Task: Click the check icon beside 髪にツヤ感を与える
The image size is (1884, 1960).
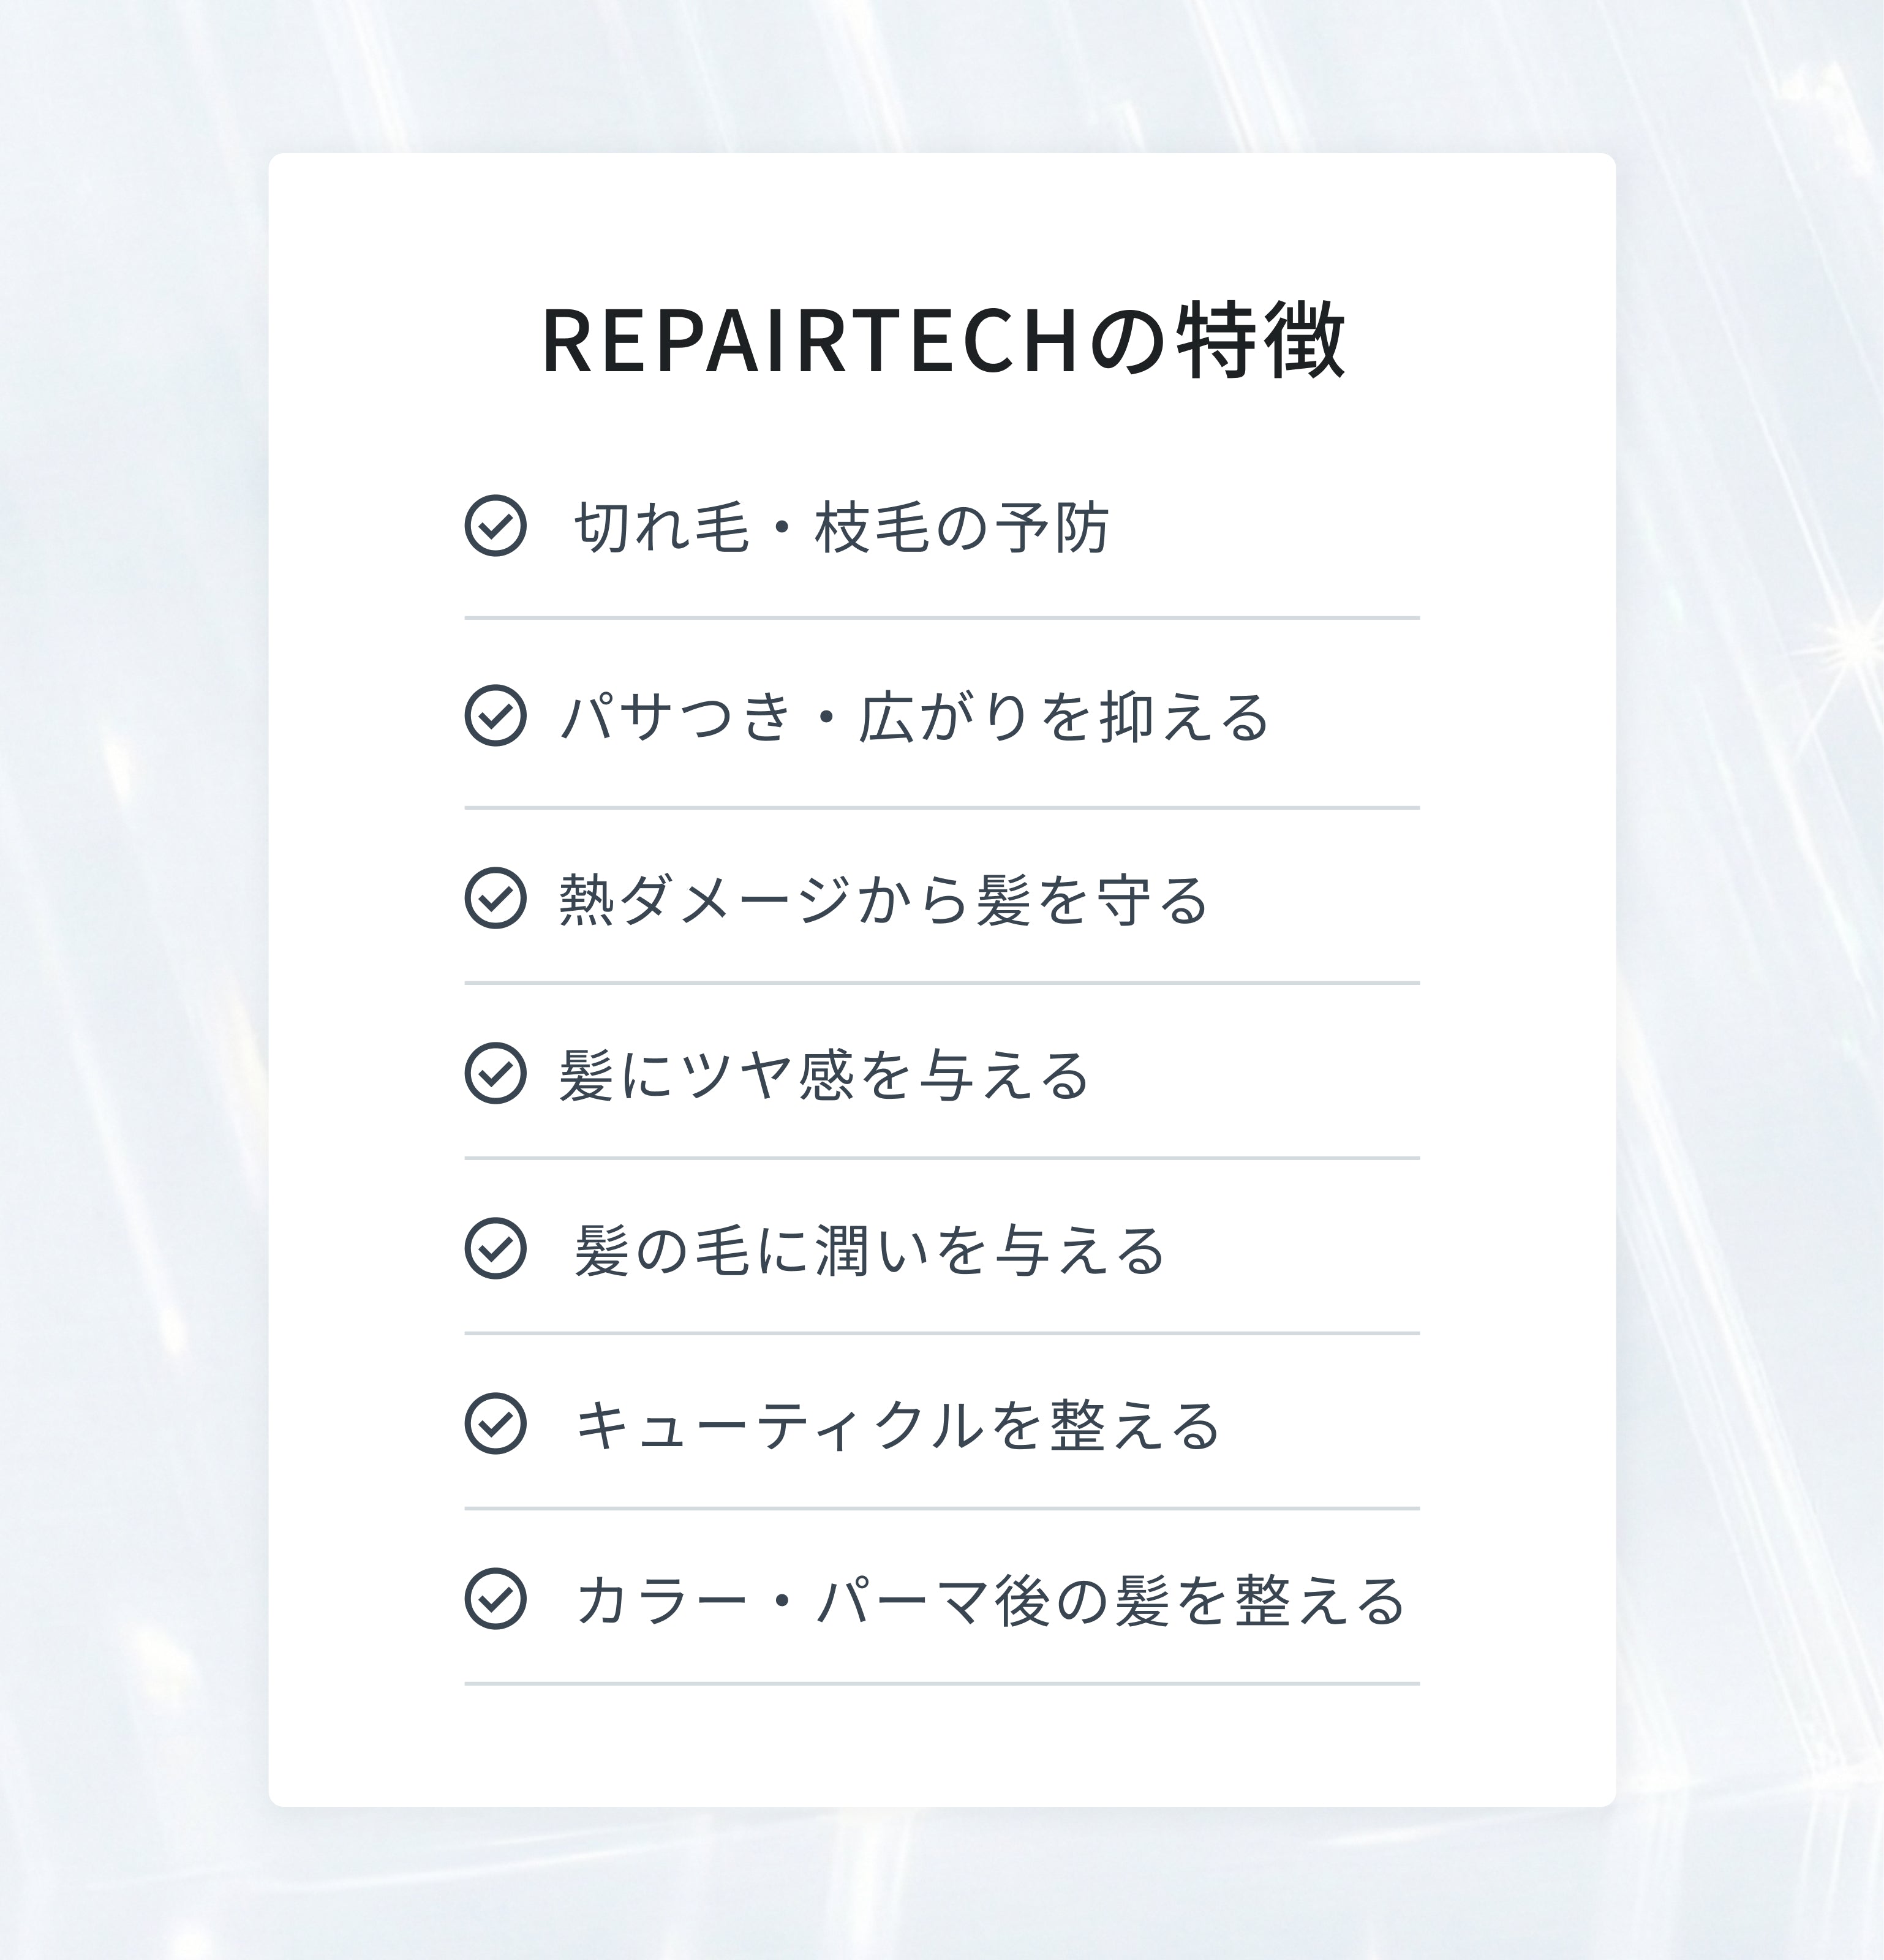Action: [495, 1073]
